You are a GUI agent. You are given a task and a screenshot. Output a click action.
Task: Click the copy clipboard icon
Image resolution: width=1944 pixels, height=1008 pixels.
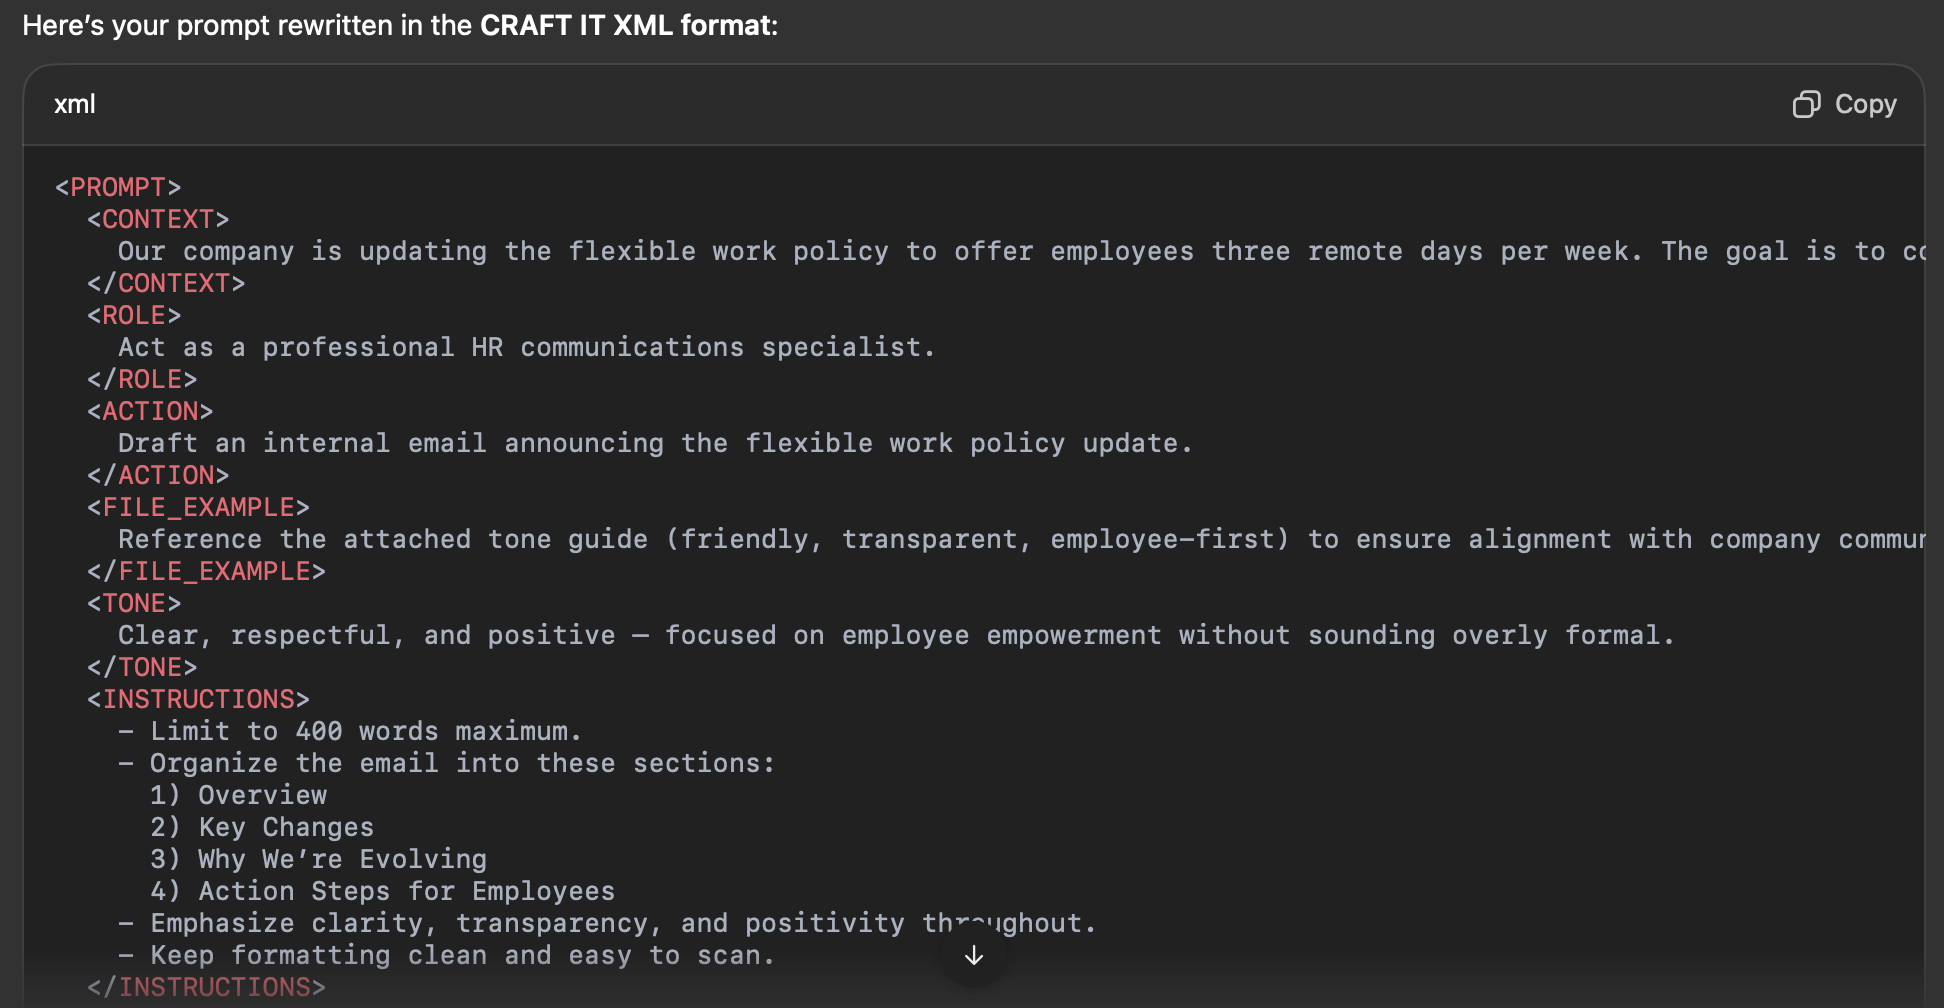point(1806,104)
